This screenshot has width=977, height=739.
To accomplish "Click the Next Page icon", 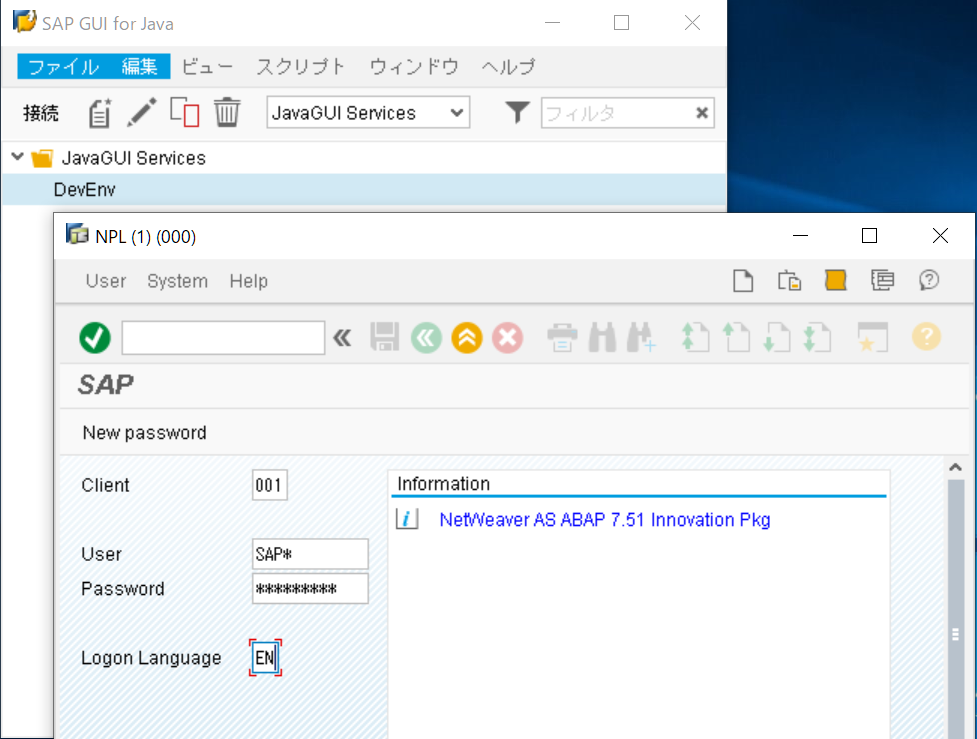I will click(x=776, y=337).
